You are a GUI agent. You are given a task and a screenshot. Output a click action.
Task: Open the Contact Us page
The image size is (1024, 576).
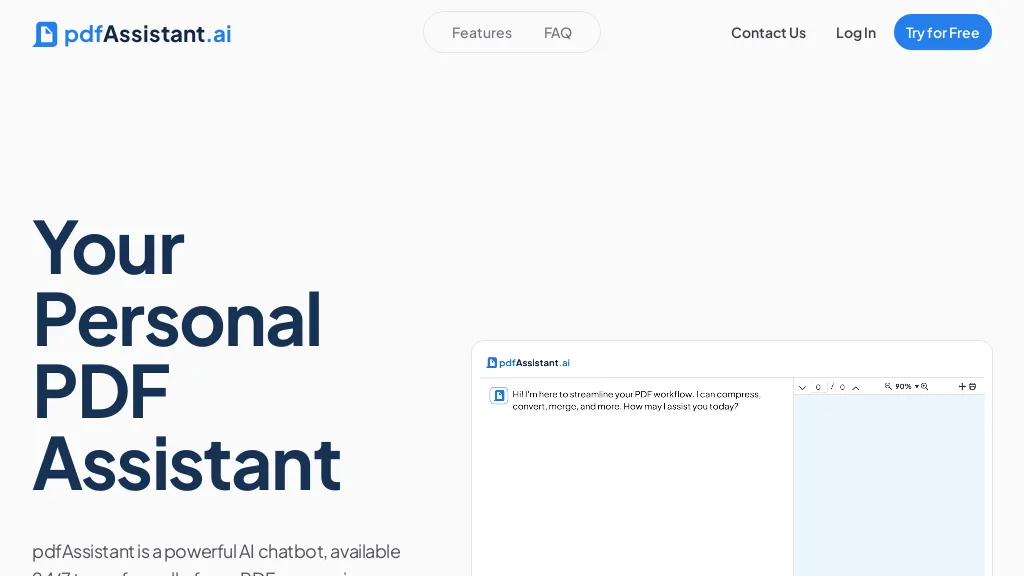[x=768, y=32]
